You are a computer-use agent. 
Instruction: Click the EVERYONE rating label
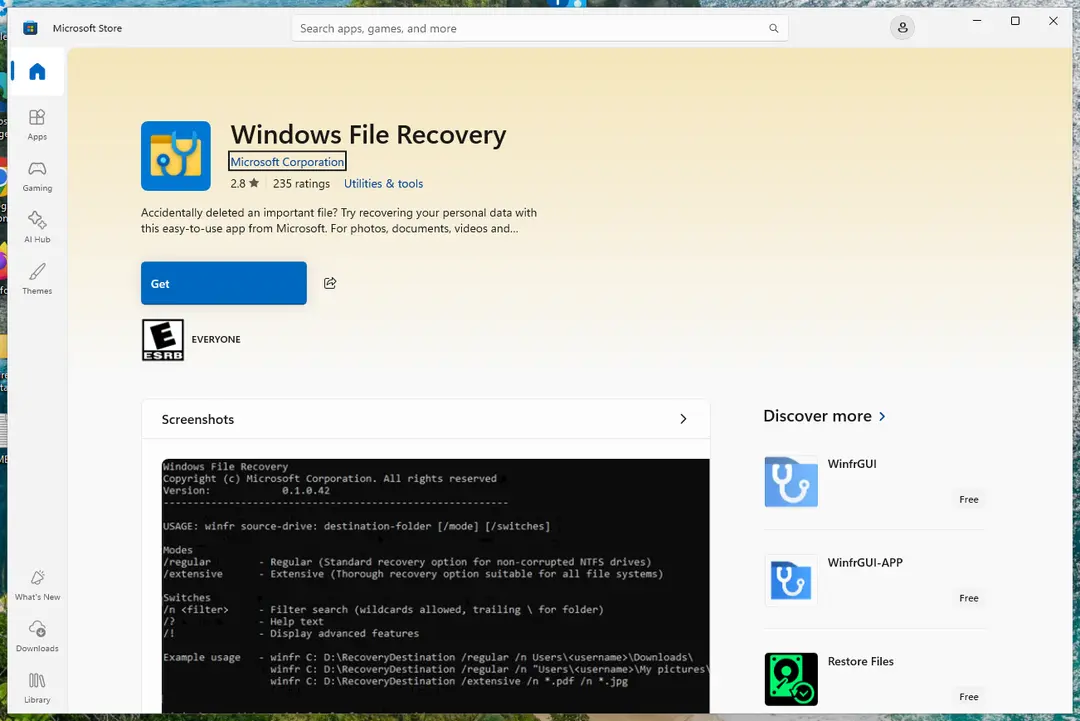(216, 339)
